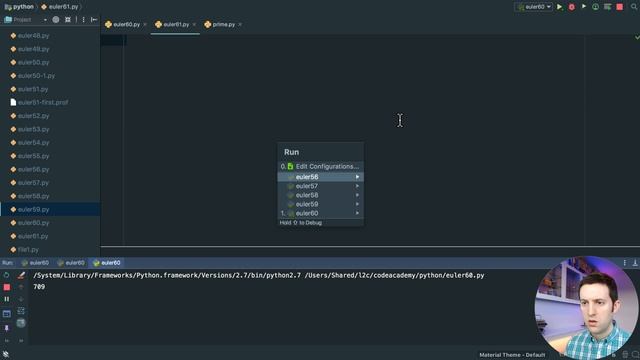Click the locate-file circle icon in Project panel
The image size is (640, 360).
click(56, 20)
